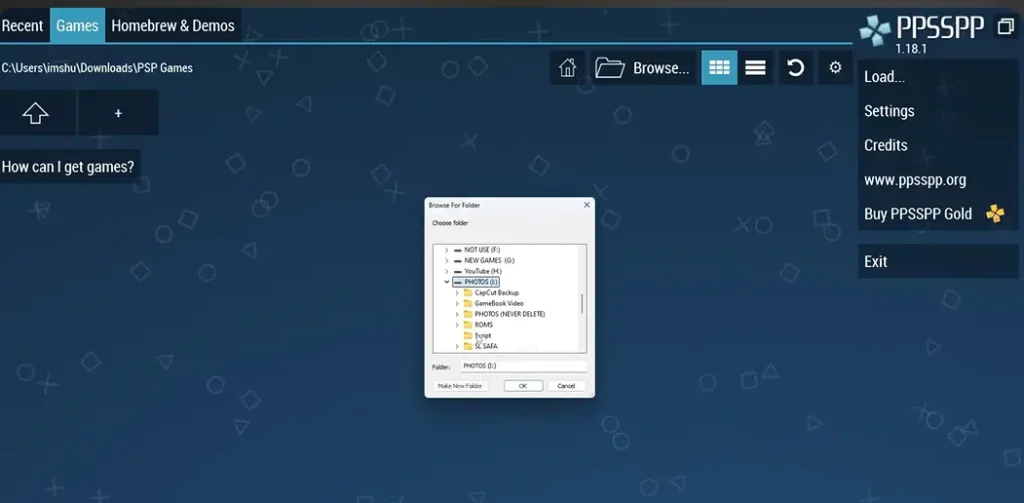This screenshot has width=1024, height=503.
Task: Click the current path C:\Users\imshu\Downloads\PSP Games
Action: pyautogui.click(x=97, y=68)
